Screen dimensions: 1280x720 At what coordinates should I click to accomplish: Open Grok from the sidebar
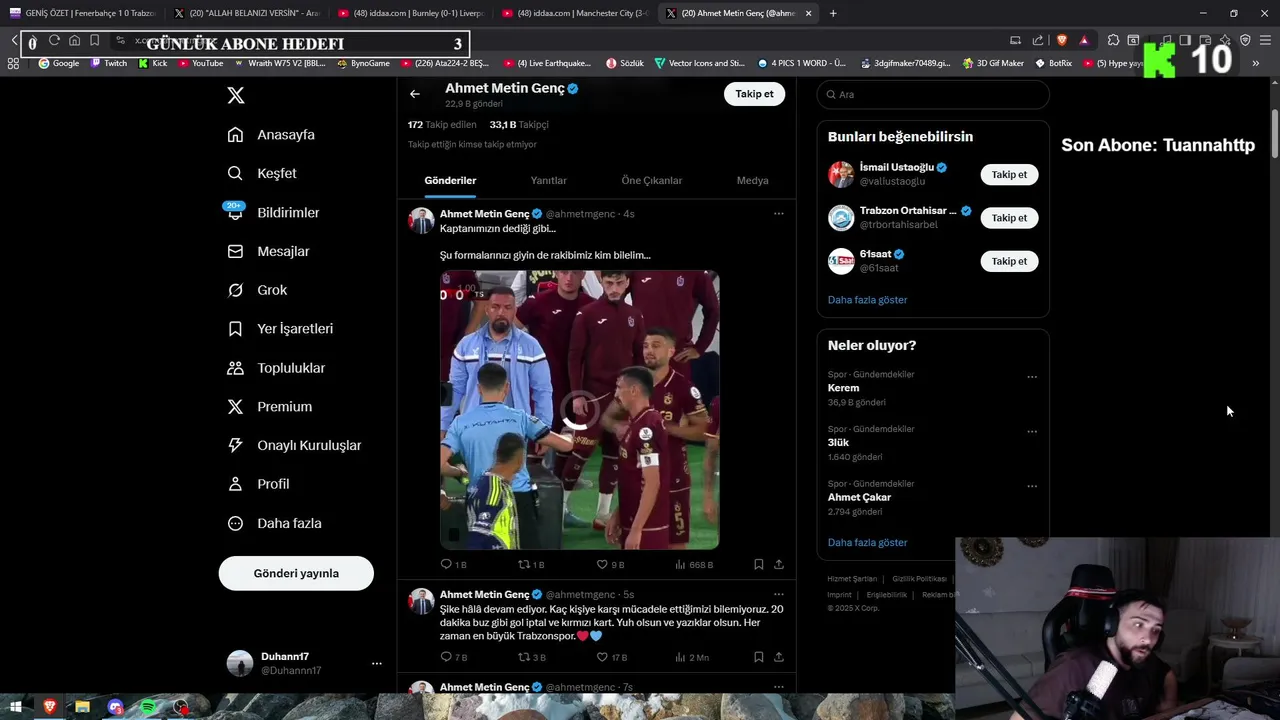point(257,290)
